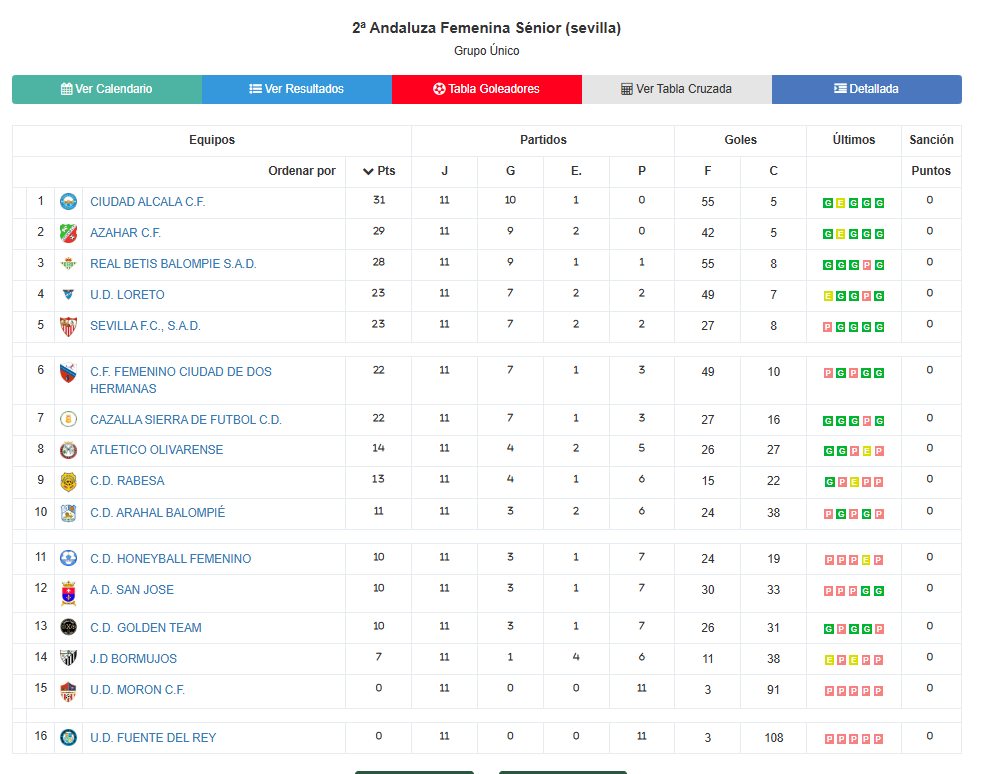Open AZAHAR C.F. team link
This screenshot has width=991, height=774.
tap(125, 233)
